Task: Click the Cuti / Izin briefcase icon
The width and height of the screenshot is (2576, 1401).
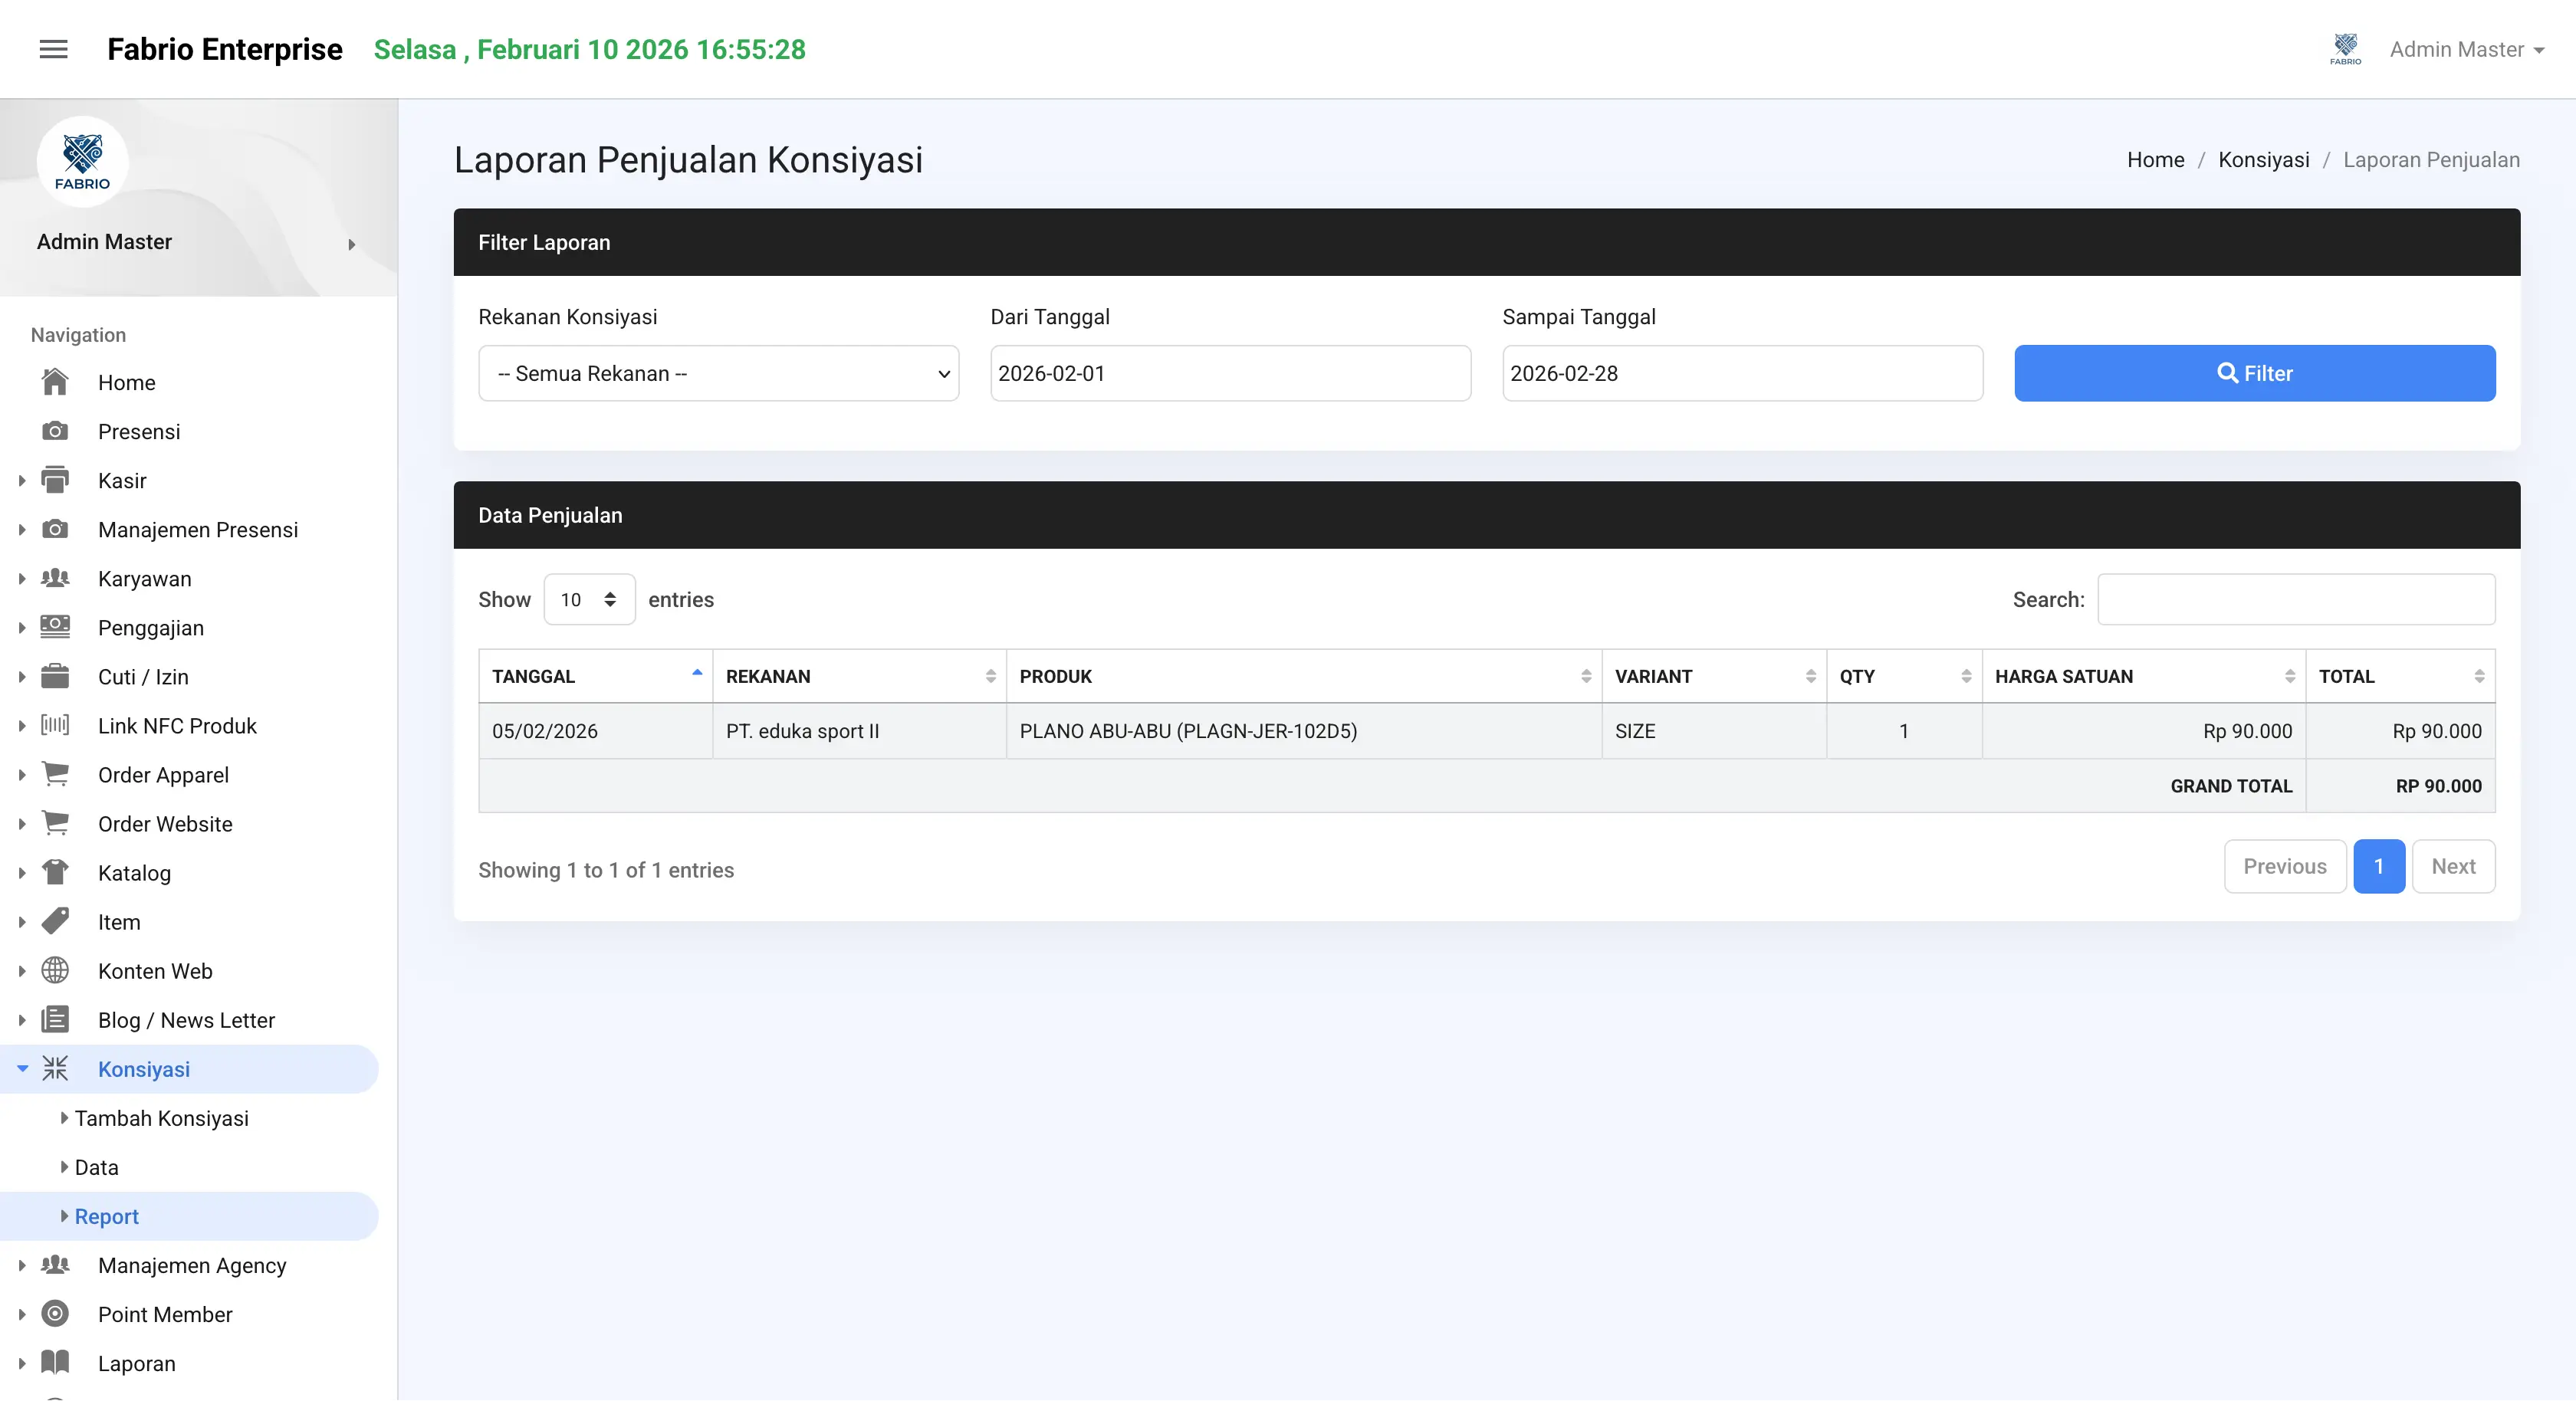Action: pyautogui.click(x=55, y=676)
